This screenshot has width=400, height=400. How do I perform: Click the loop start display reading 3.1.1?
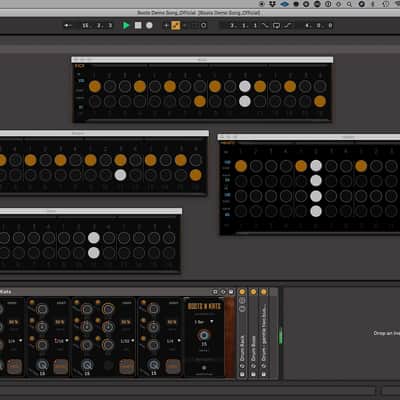pos(243,26)
